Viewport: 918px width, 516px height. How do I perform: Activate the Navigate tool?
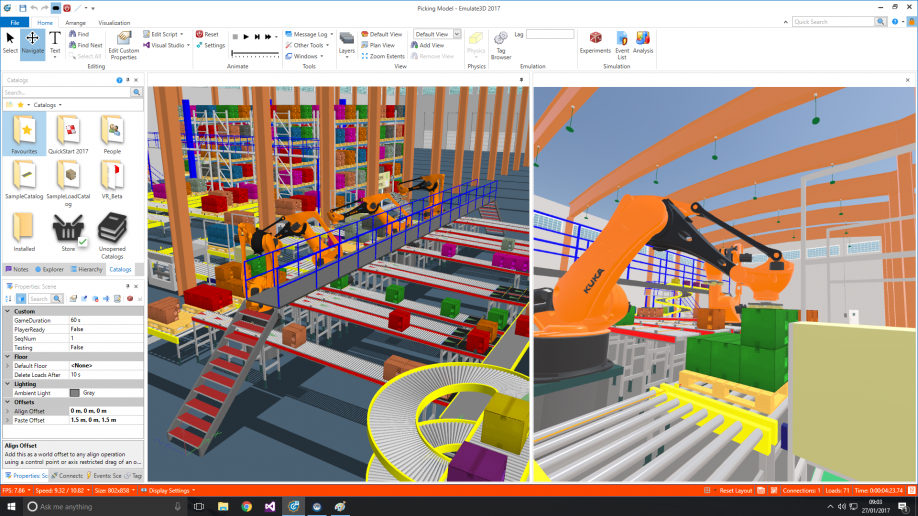click(32, 43)
